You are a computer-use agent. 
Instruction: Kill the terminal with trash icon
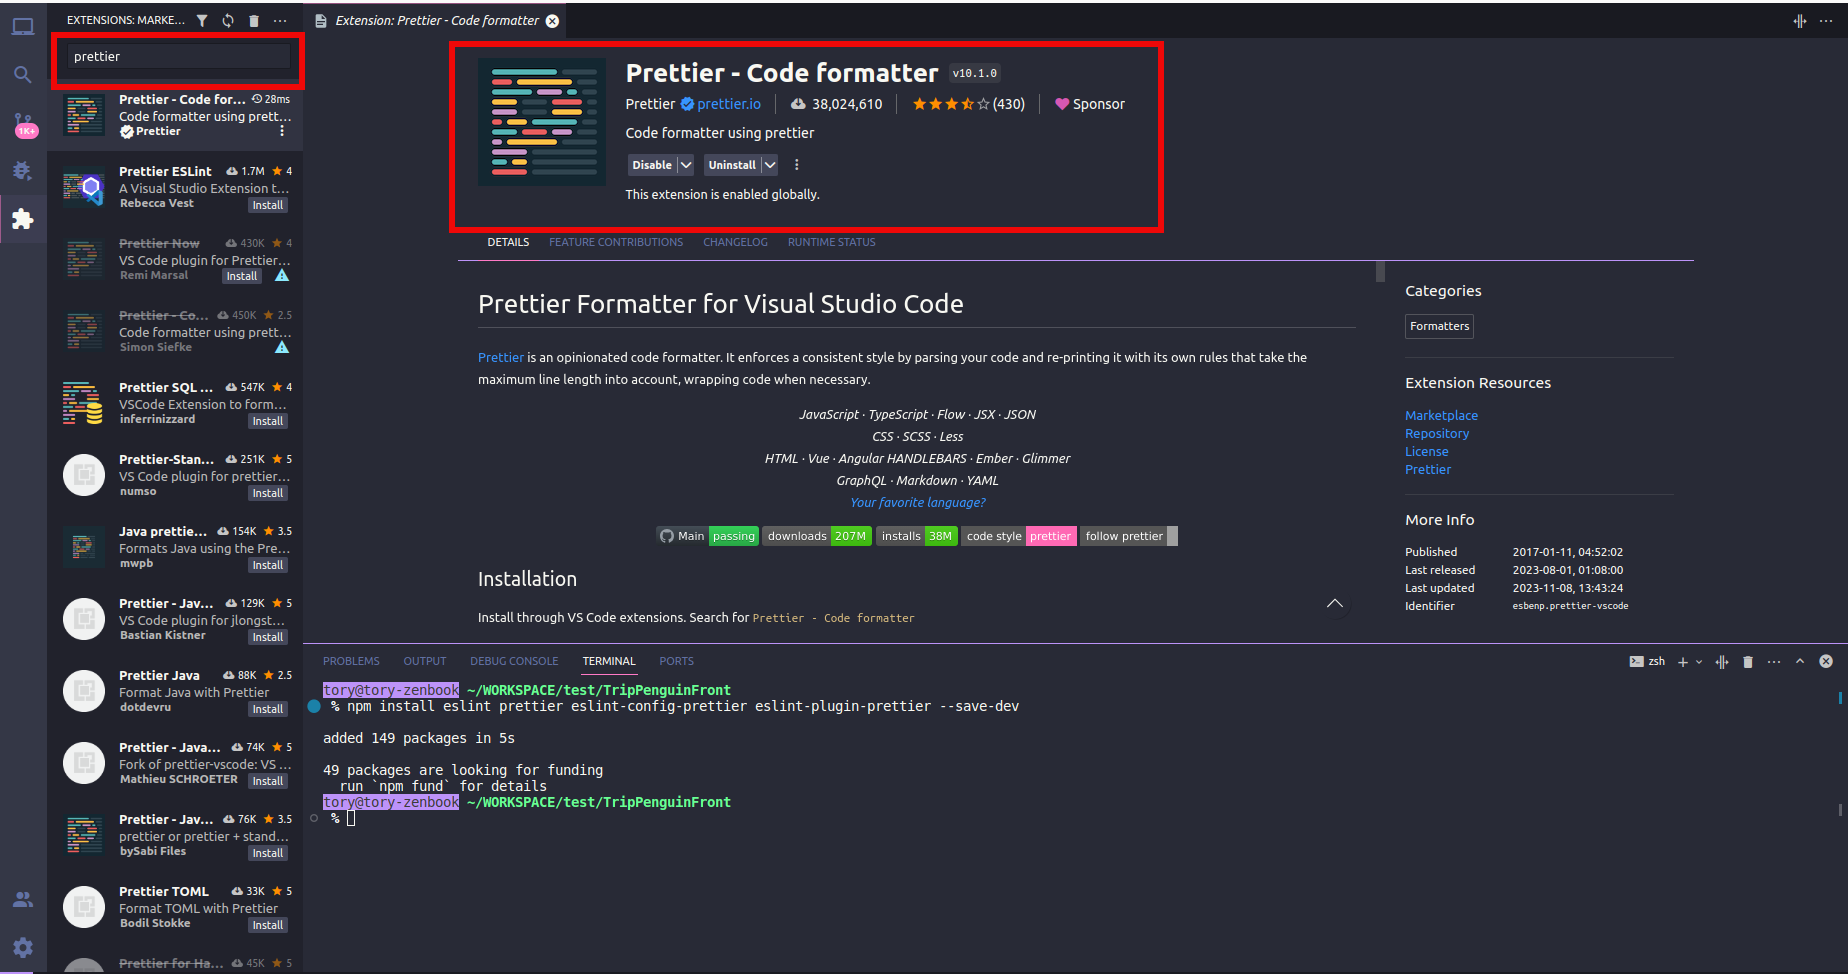pyautogui.click(x=1748, y=661)
